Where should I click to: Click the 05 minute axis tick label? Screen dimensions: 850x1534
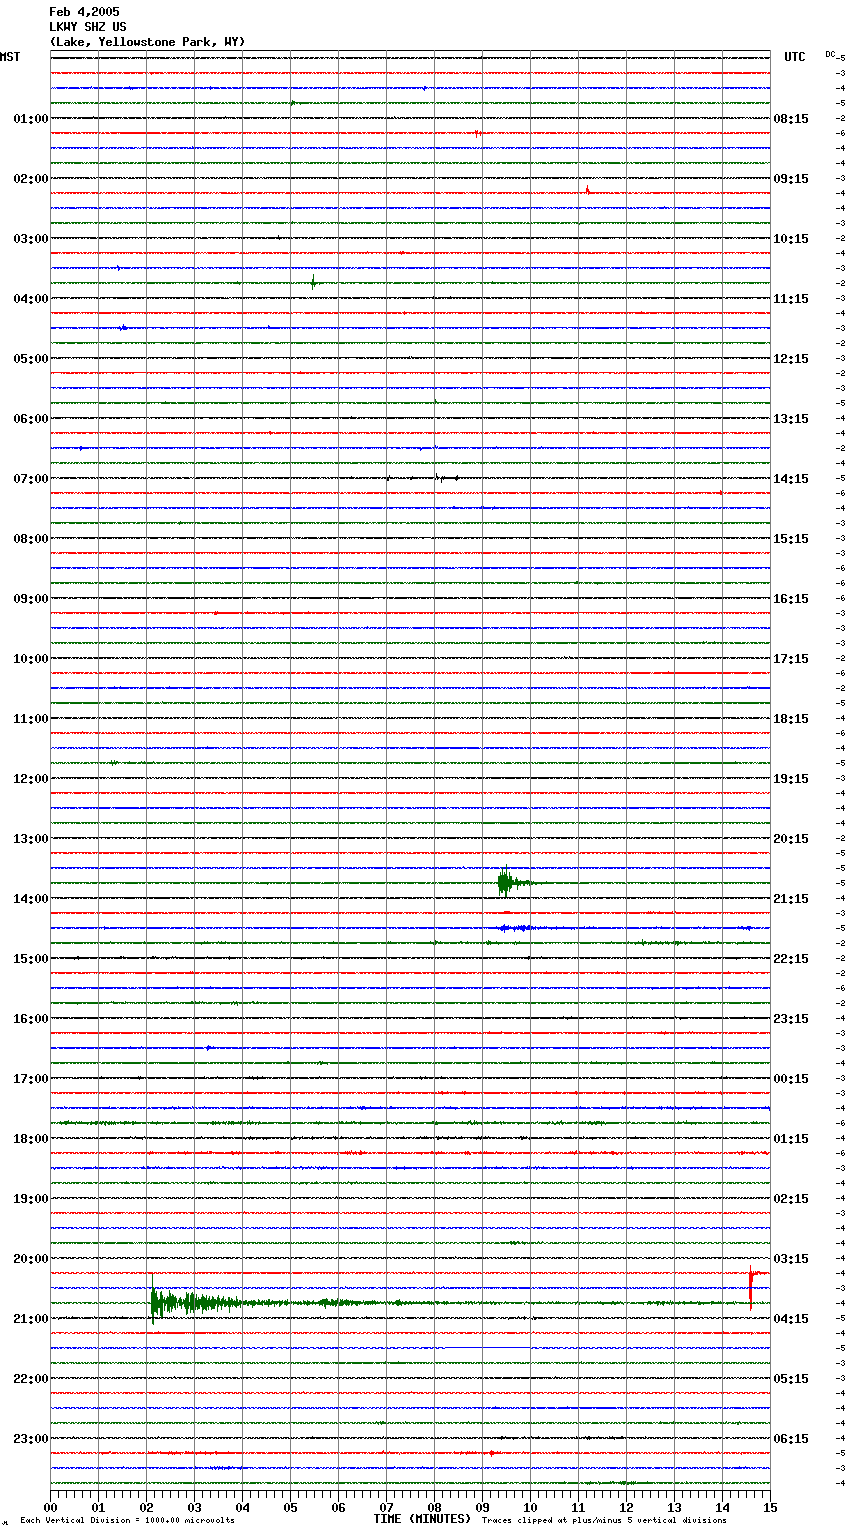tap(291, 1507)
